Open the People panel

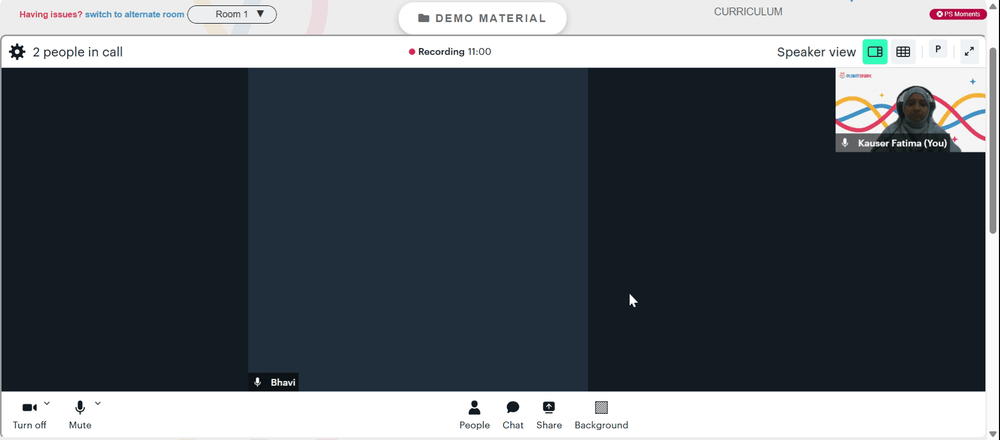click(x=474, y=415)
